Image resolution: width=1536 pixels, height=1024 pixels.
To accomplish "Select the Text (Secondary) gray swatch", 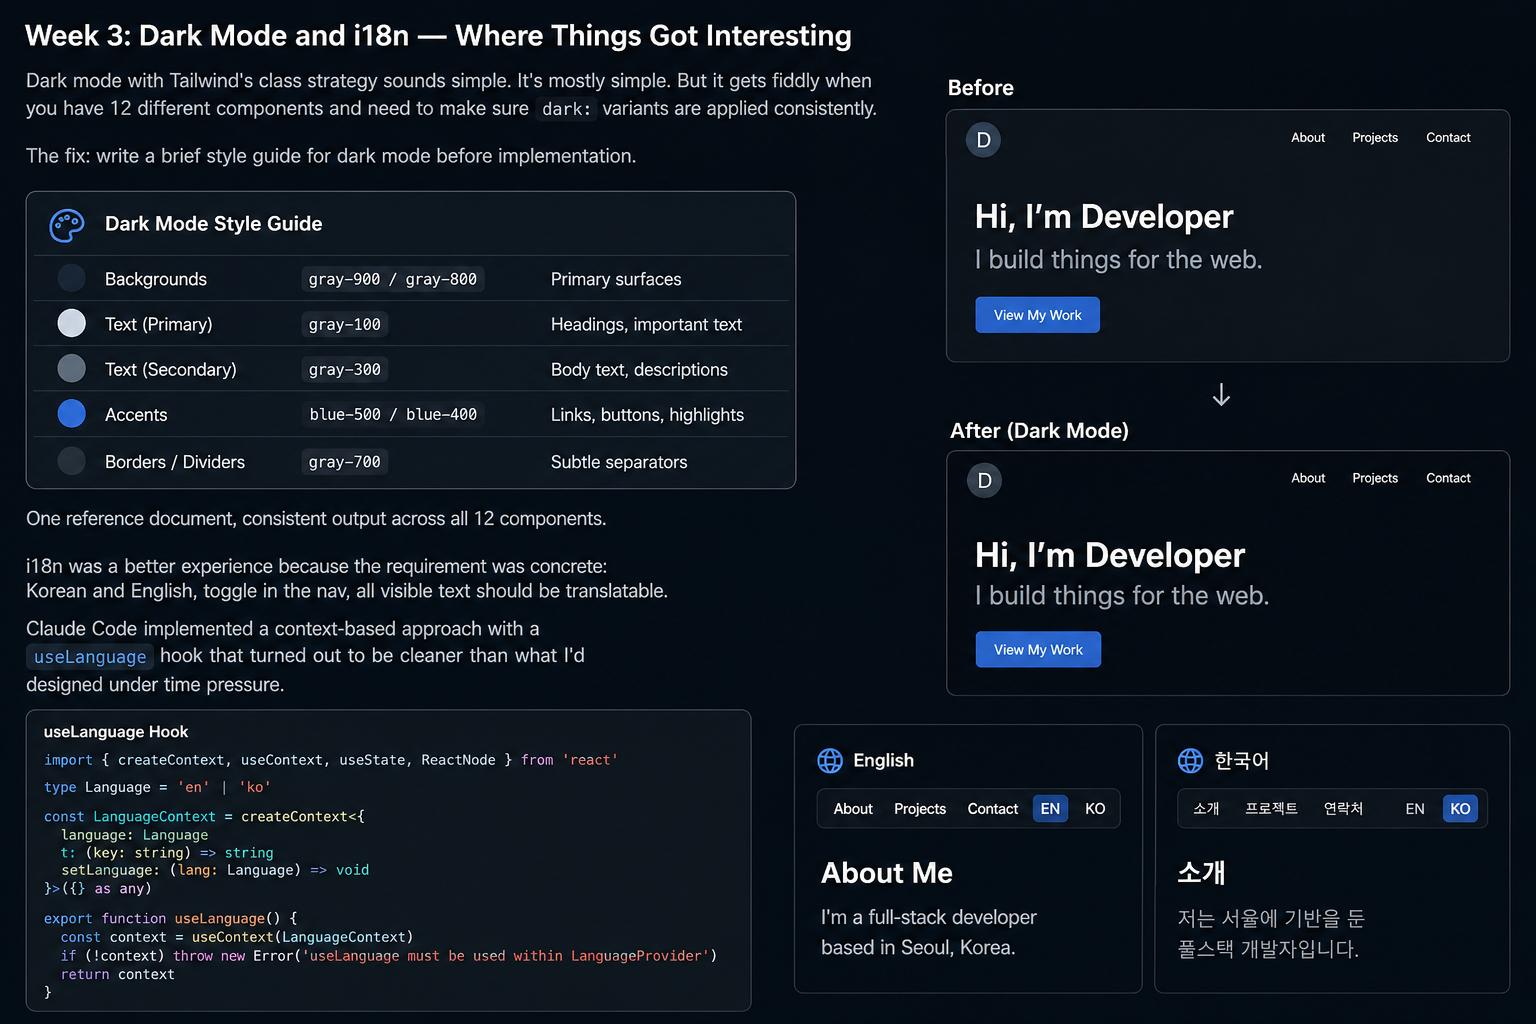I will point(72,368).
